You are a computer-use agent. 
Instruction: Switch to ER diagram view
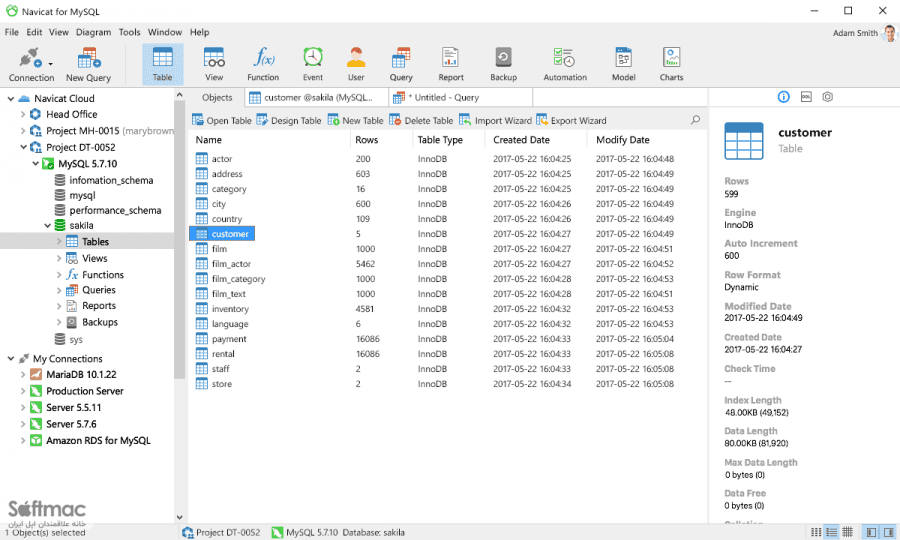click(x=848, y=532)
